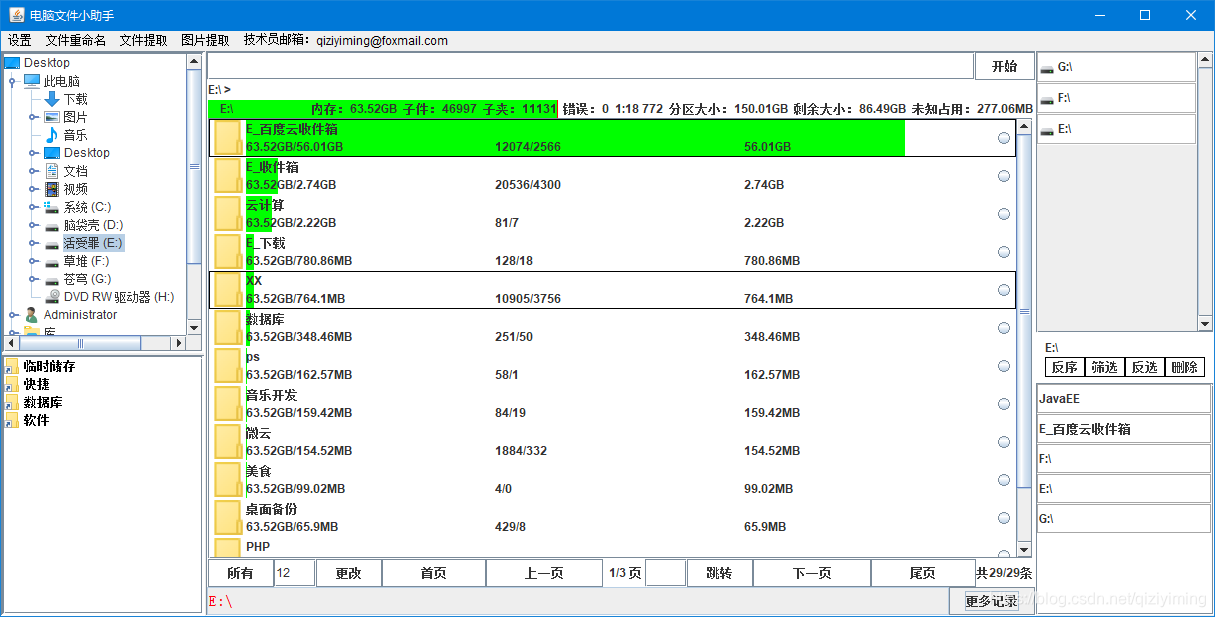Screen dimensions: 1215x617
Task: Select JavaEE in the history list
Action: 1124,398
